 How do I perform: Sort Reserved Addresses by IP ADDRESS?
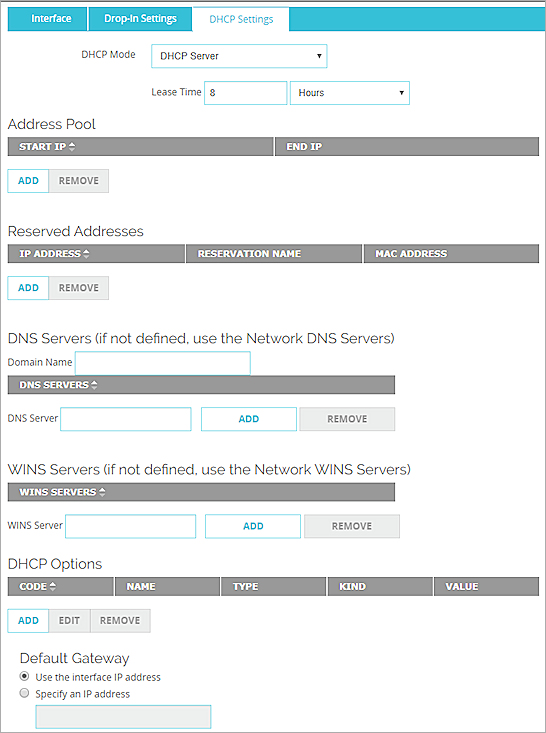coord(96,253)
